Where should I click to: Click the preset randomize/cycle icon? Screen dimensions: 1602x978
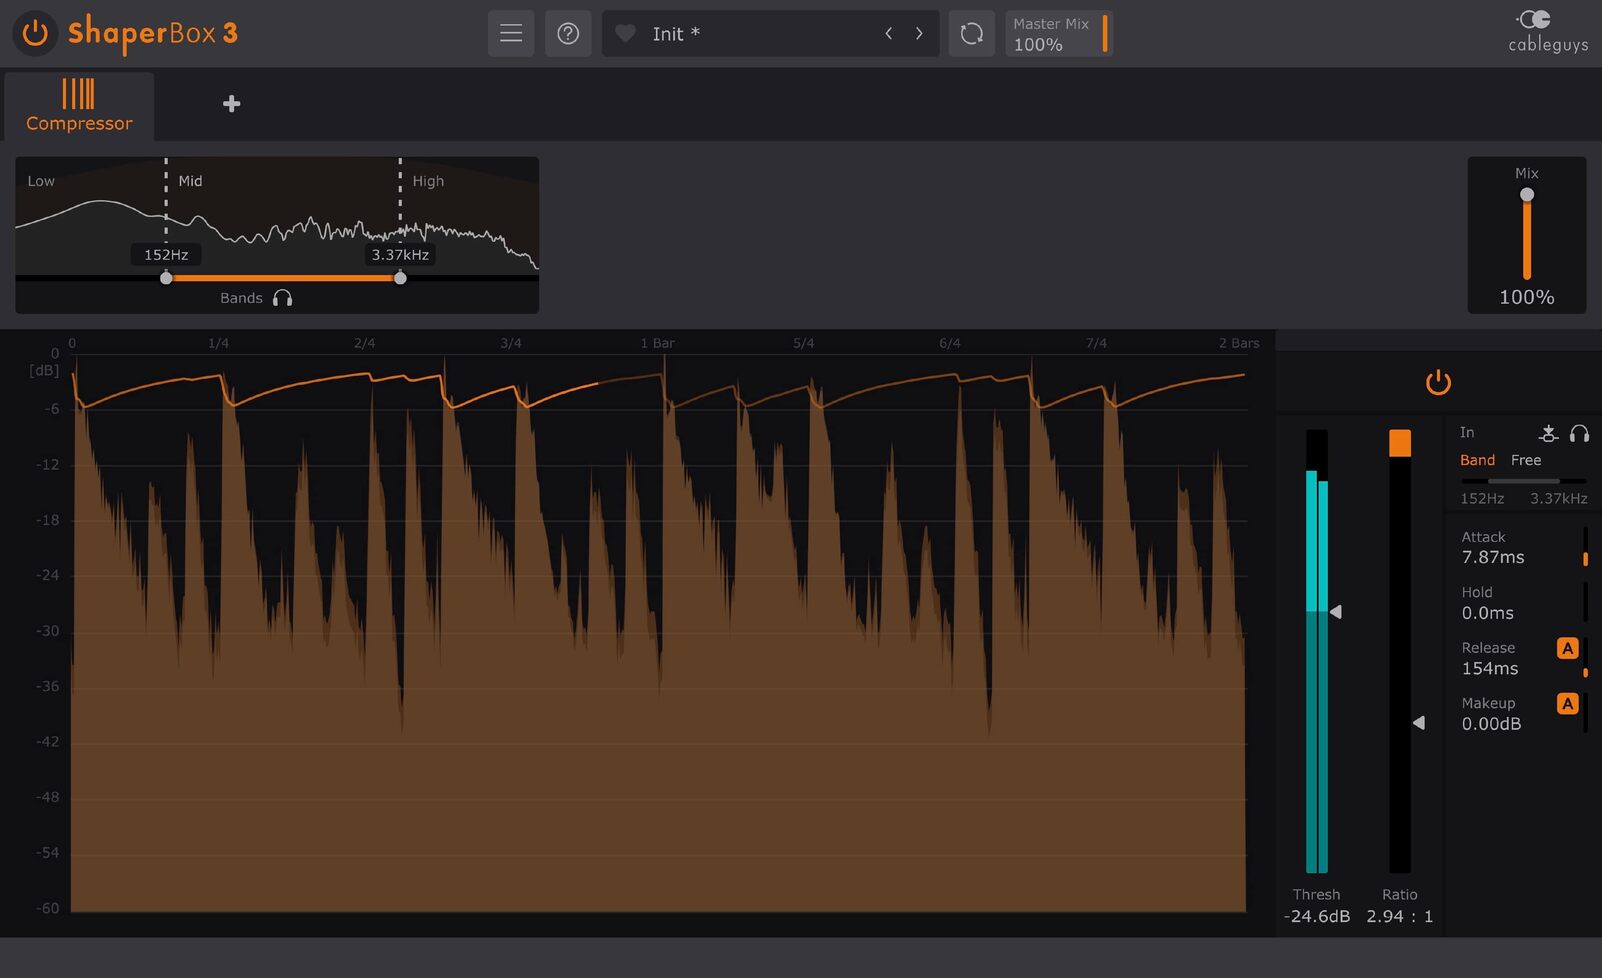[971, 33]
